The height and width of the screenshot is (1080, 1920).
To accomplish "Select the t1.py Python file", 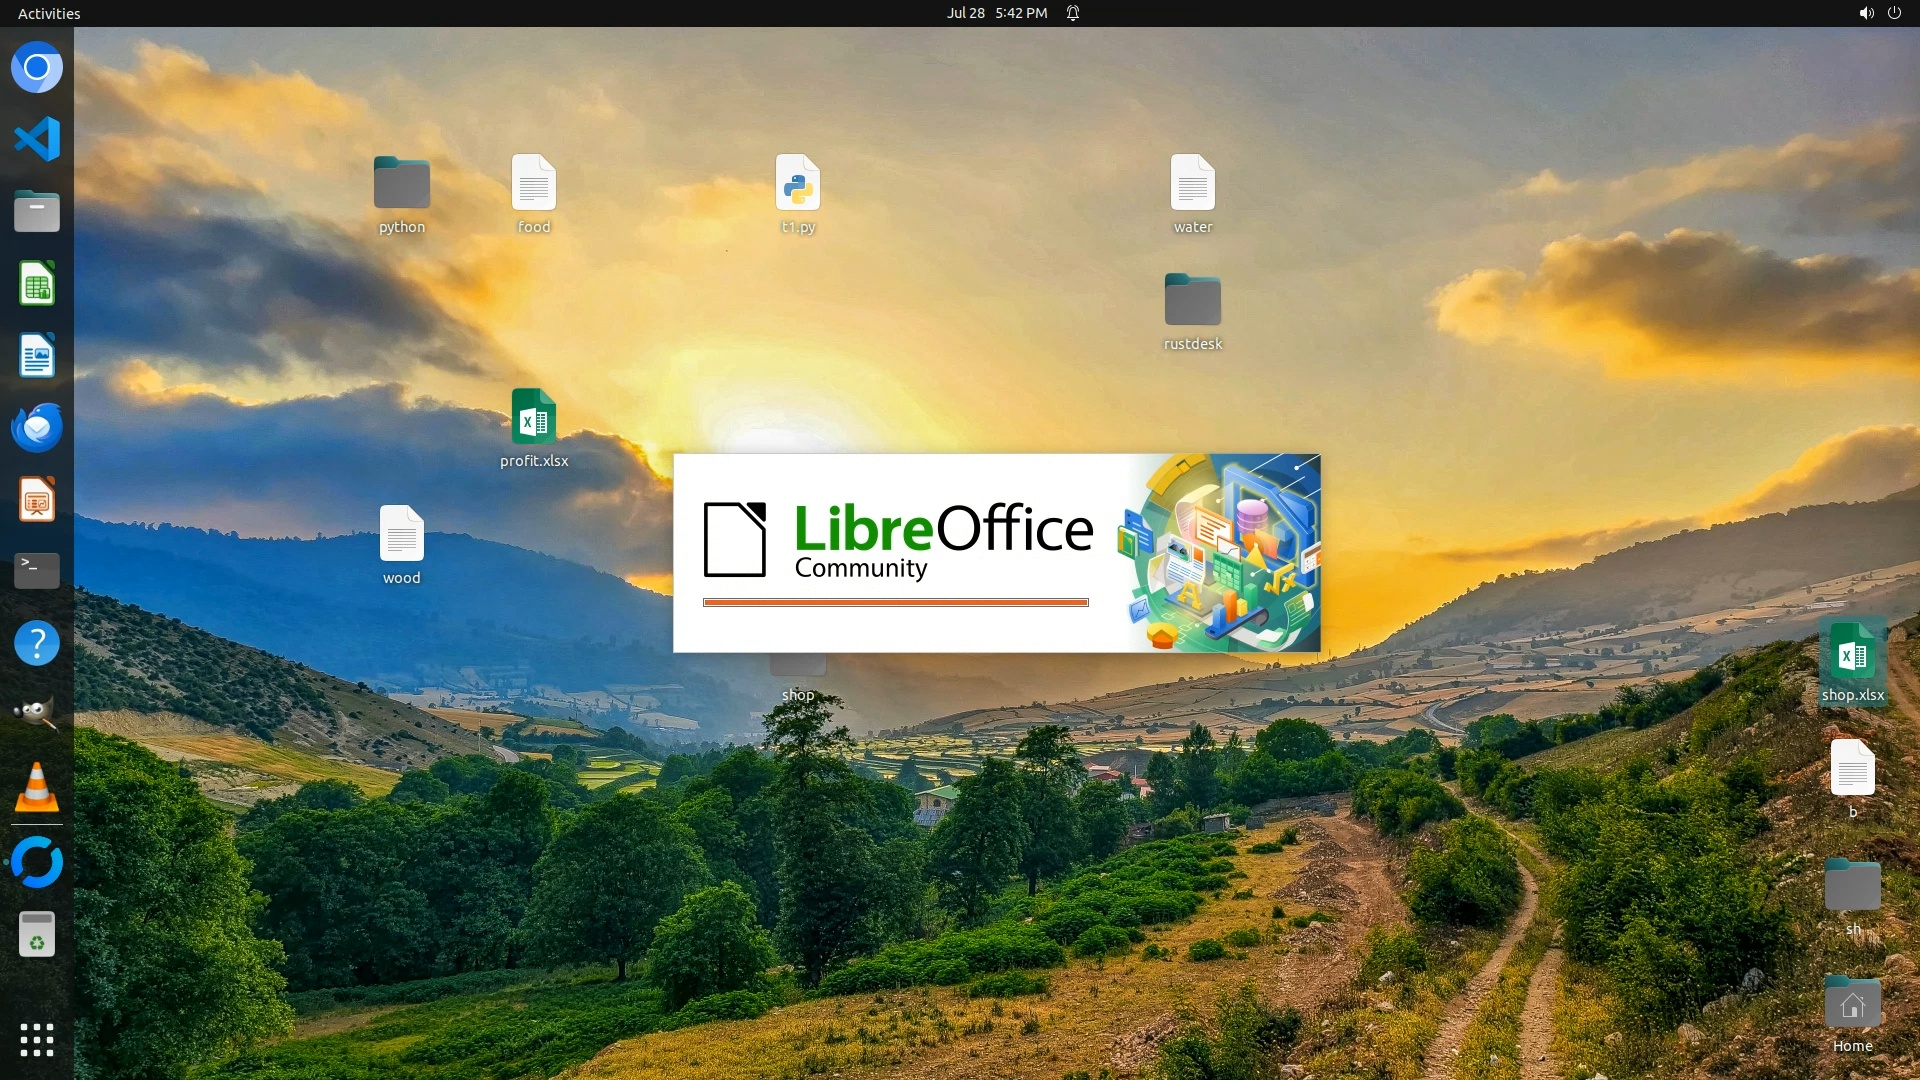I will (798, 184).
